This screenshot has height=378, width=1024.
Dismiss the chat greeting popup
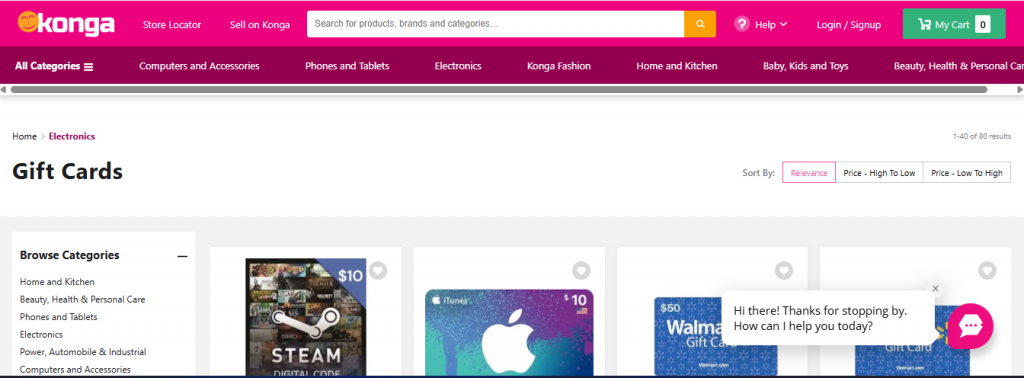coord(935,289)
